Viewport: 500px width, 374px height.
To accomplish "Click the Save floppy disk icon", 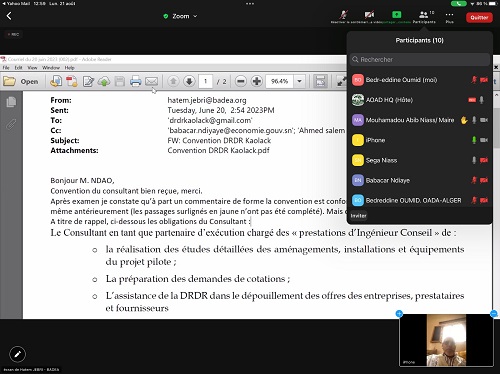I will [x=120, y=81].
